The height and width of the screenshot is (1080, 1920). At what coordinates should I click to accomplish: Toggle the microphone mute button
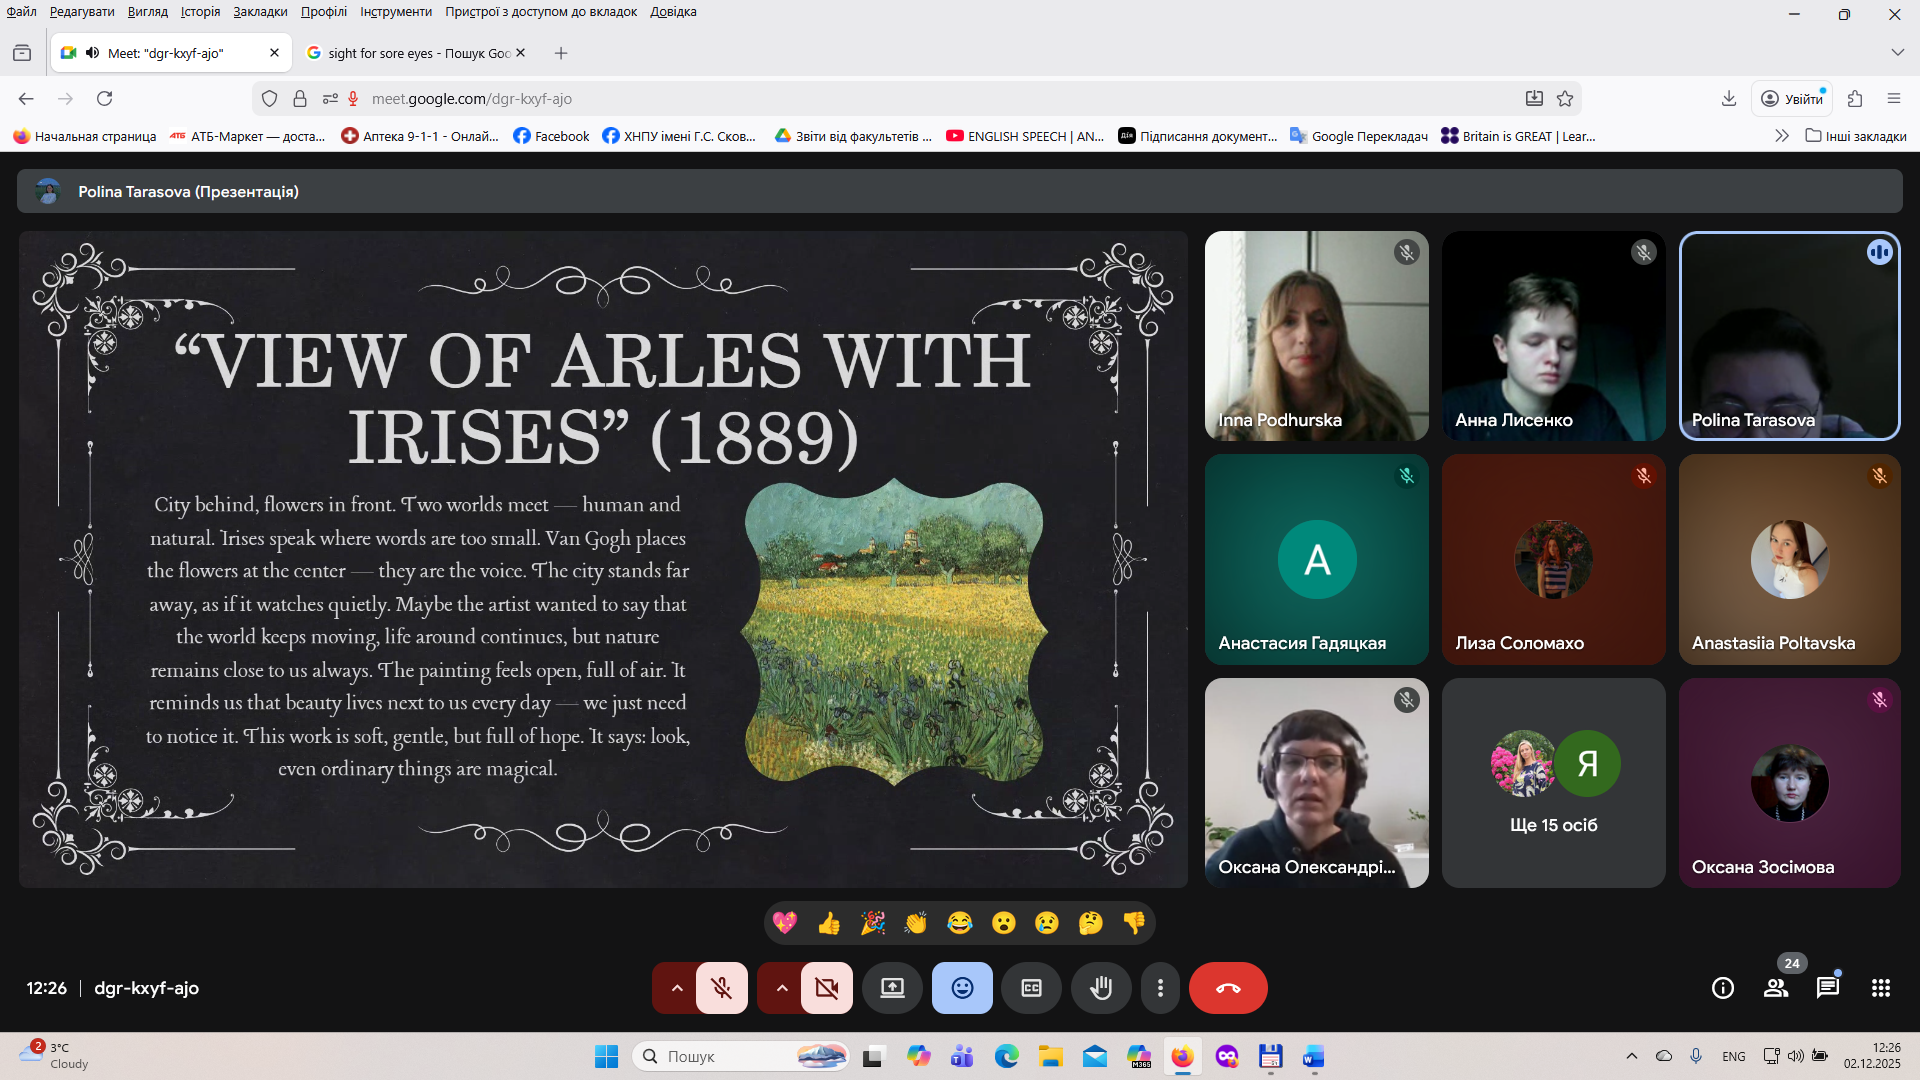[721, 988]
